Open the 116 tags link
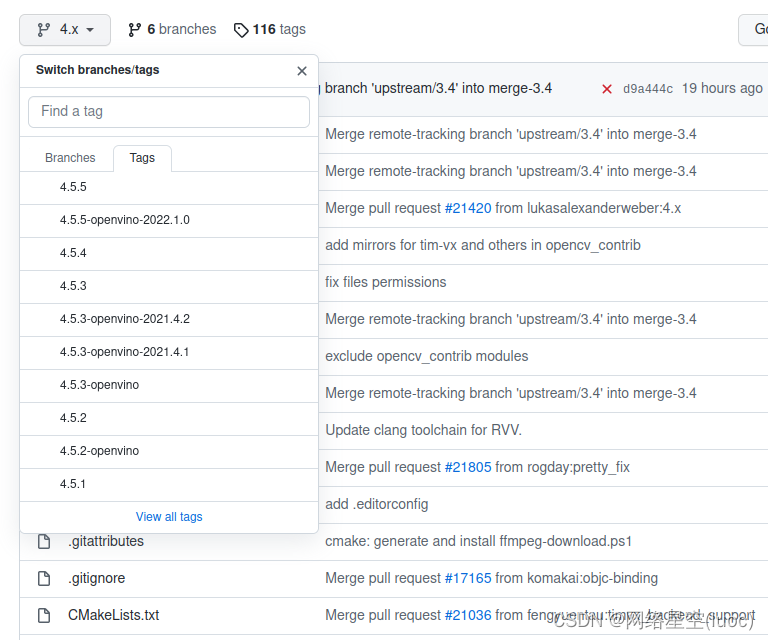 point(269,29)
